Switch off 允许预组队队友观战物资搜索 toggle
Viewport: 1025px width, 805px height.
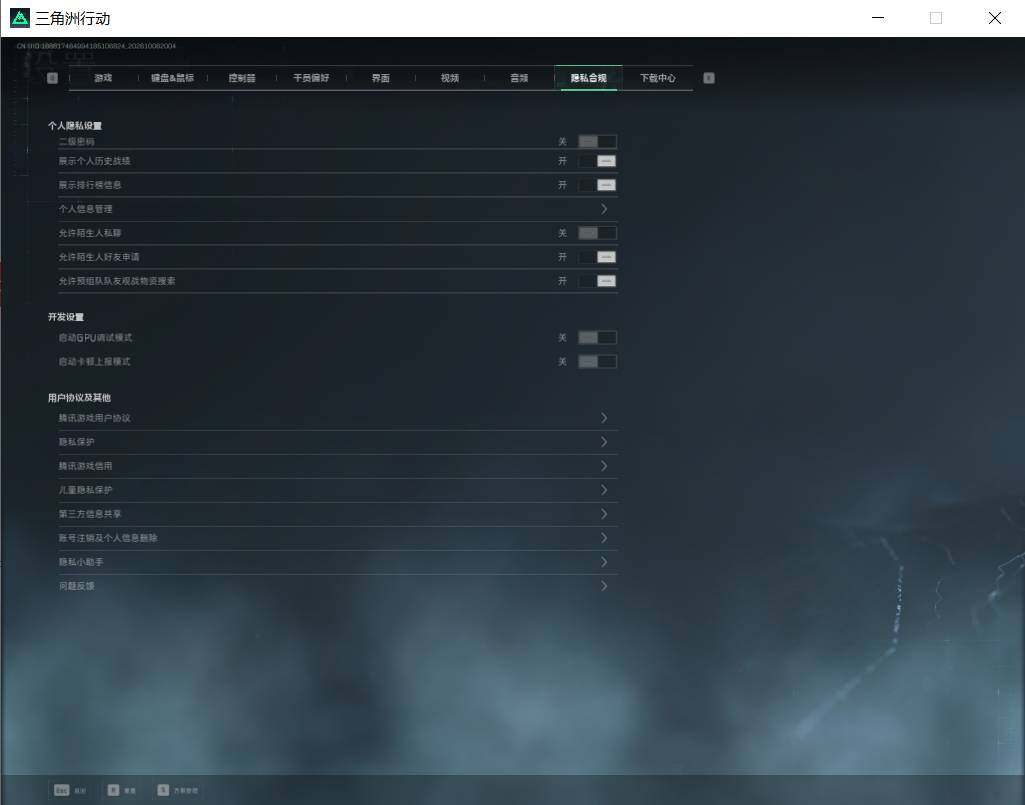coord(597,281)
